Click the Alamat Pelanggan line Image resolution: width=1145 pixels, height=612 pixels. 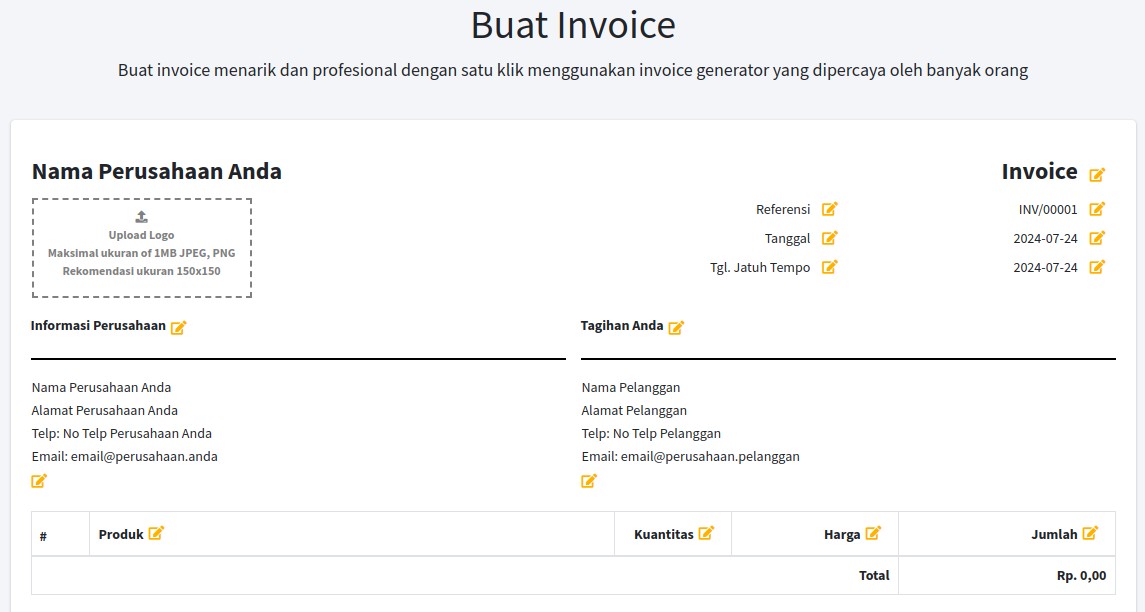coord(635,410)
